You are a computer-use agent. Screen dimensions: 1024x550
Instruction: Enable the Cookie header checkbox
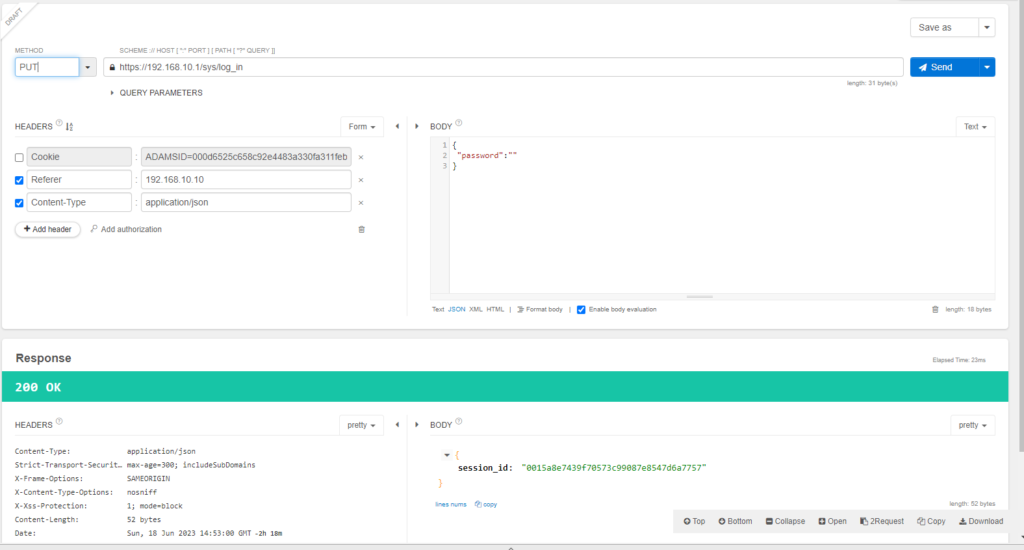click(19, 157)
